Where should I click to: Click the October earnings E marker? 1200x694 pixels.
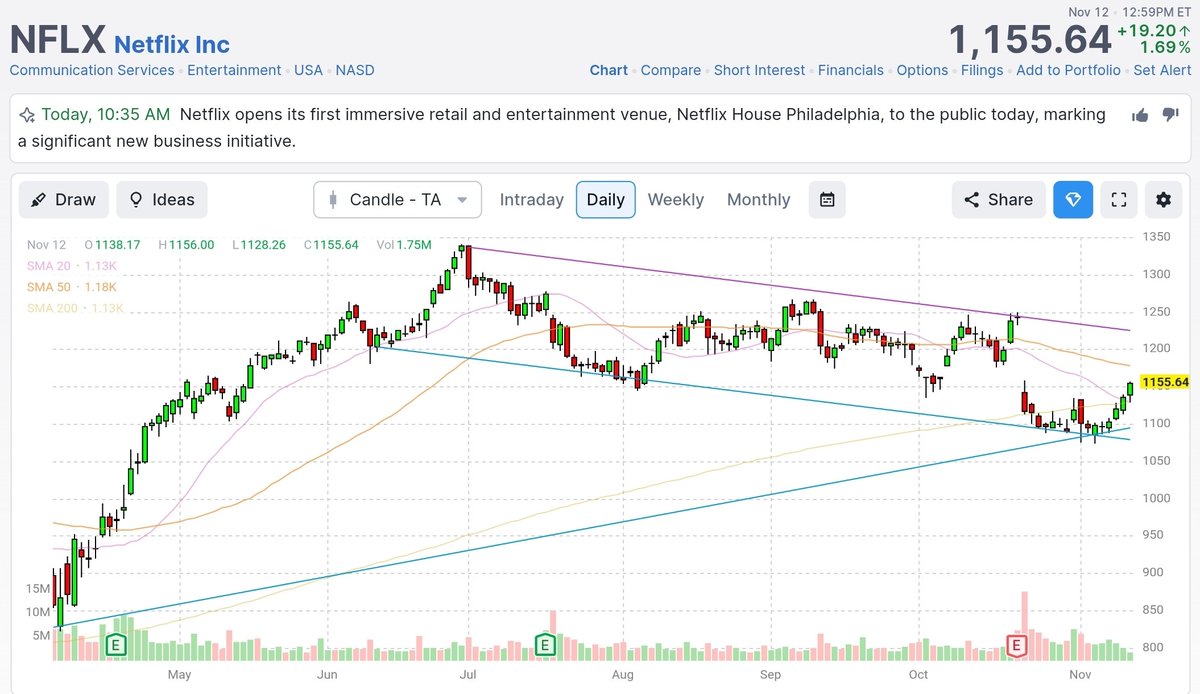(x=1017, y=645)
